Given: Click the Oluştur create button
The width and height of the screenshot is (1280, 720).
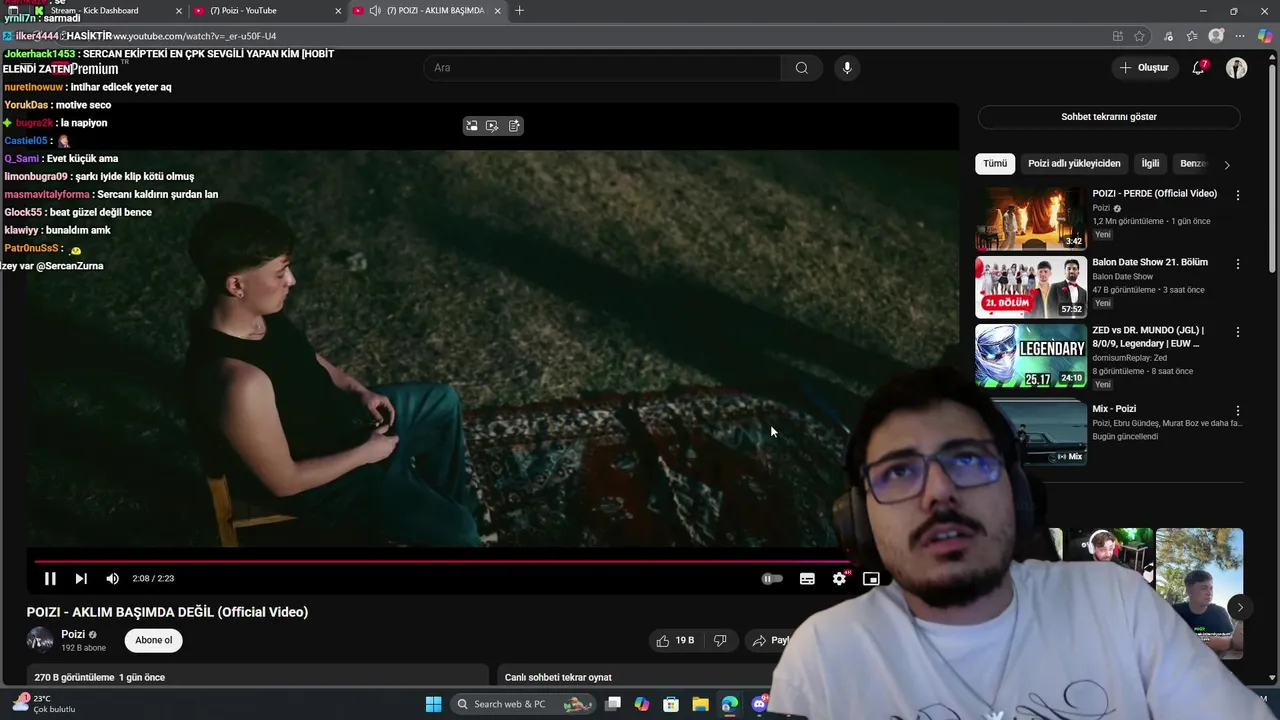Looking at the screenshot, I should point(1144,68).
